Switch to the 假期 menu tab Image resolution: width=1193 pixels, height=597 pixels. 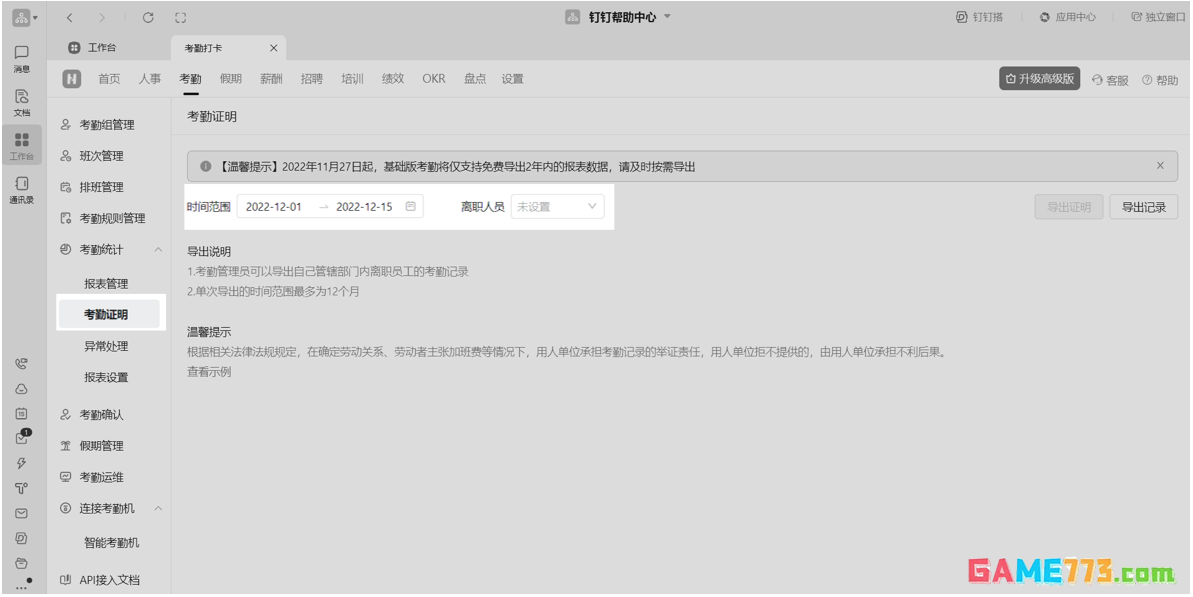[x=231, y=79]
